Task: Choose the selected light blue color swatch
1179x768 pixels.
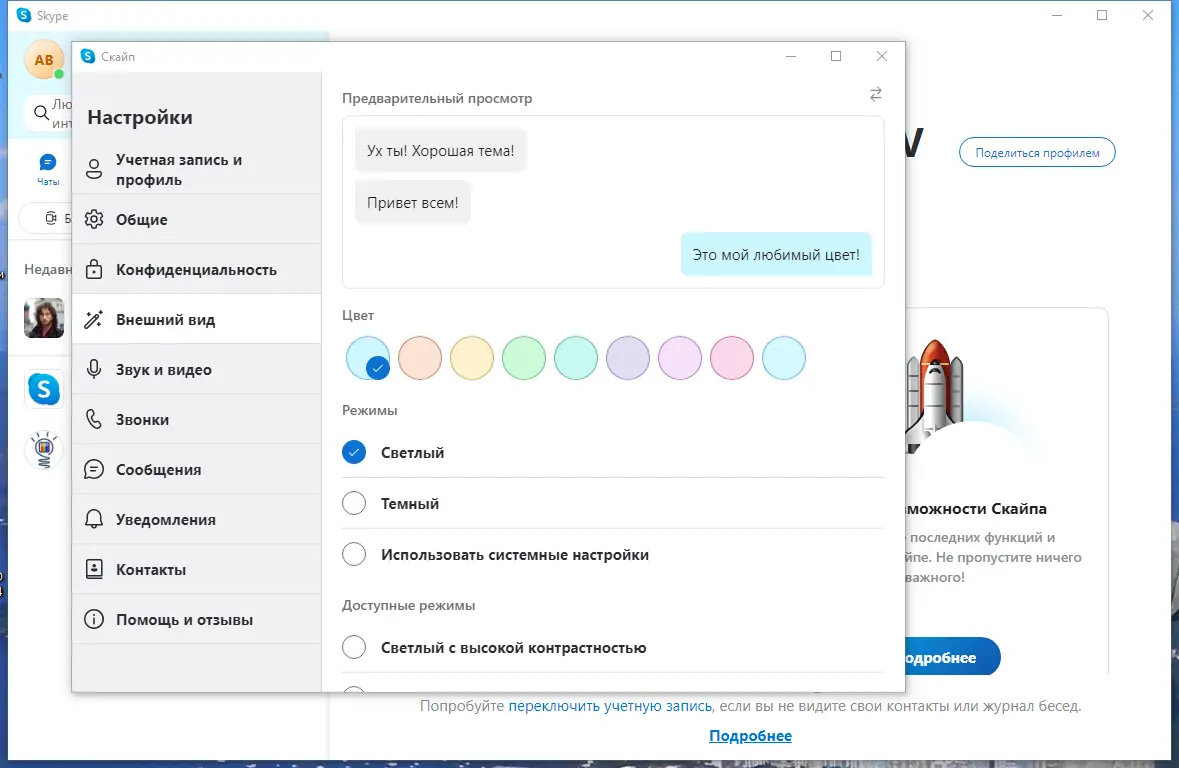Action: (x=368, y=358)
